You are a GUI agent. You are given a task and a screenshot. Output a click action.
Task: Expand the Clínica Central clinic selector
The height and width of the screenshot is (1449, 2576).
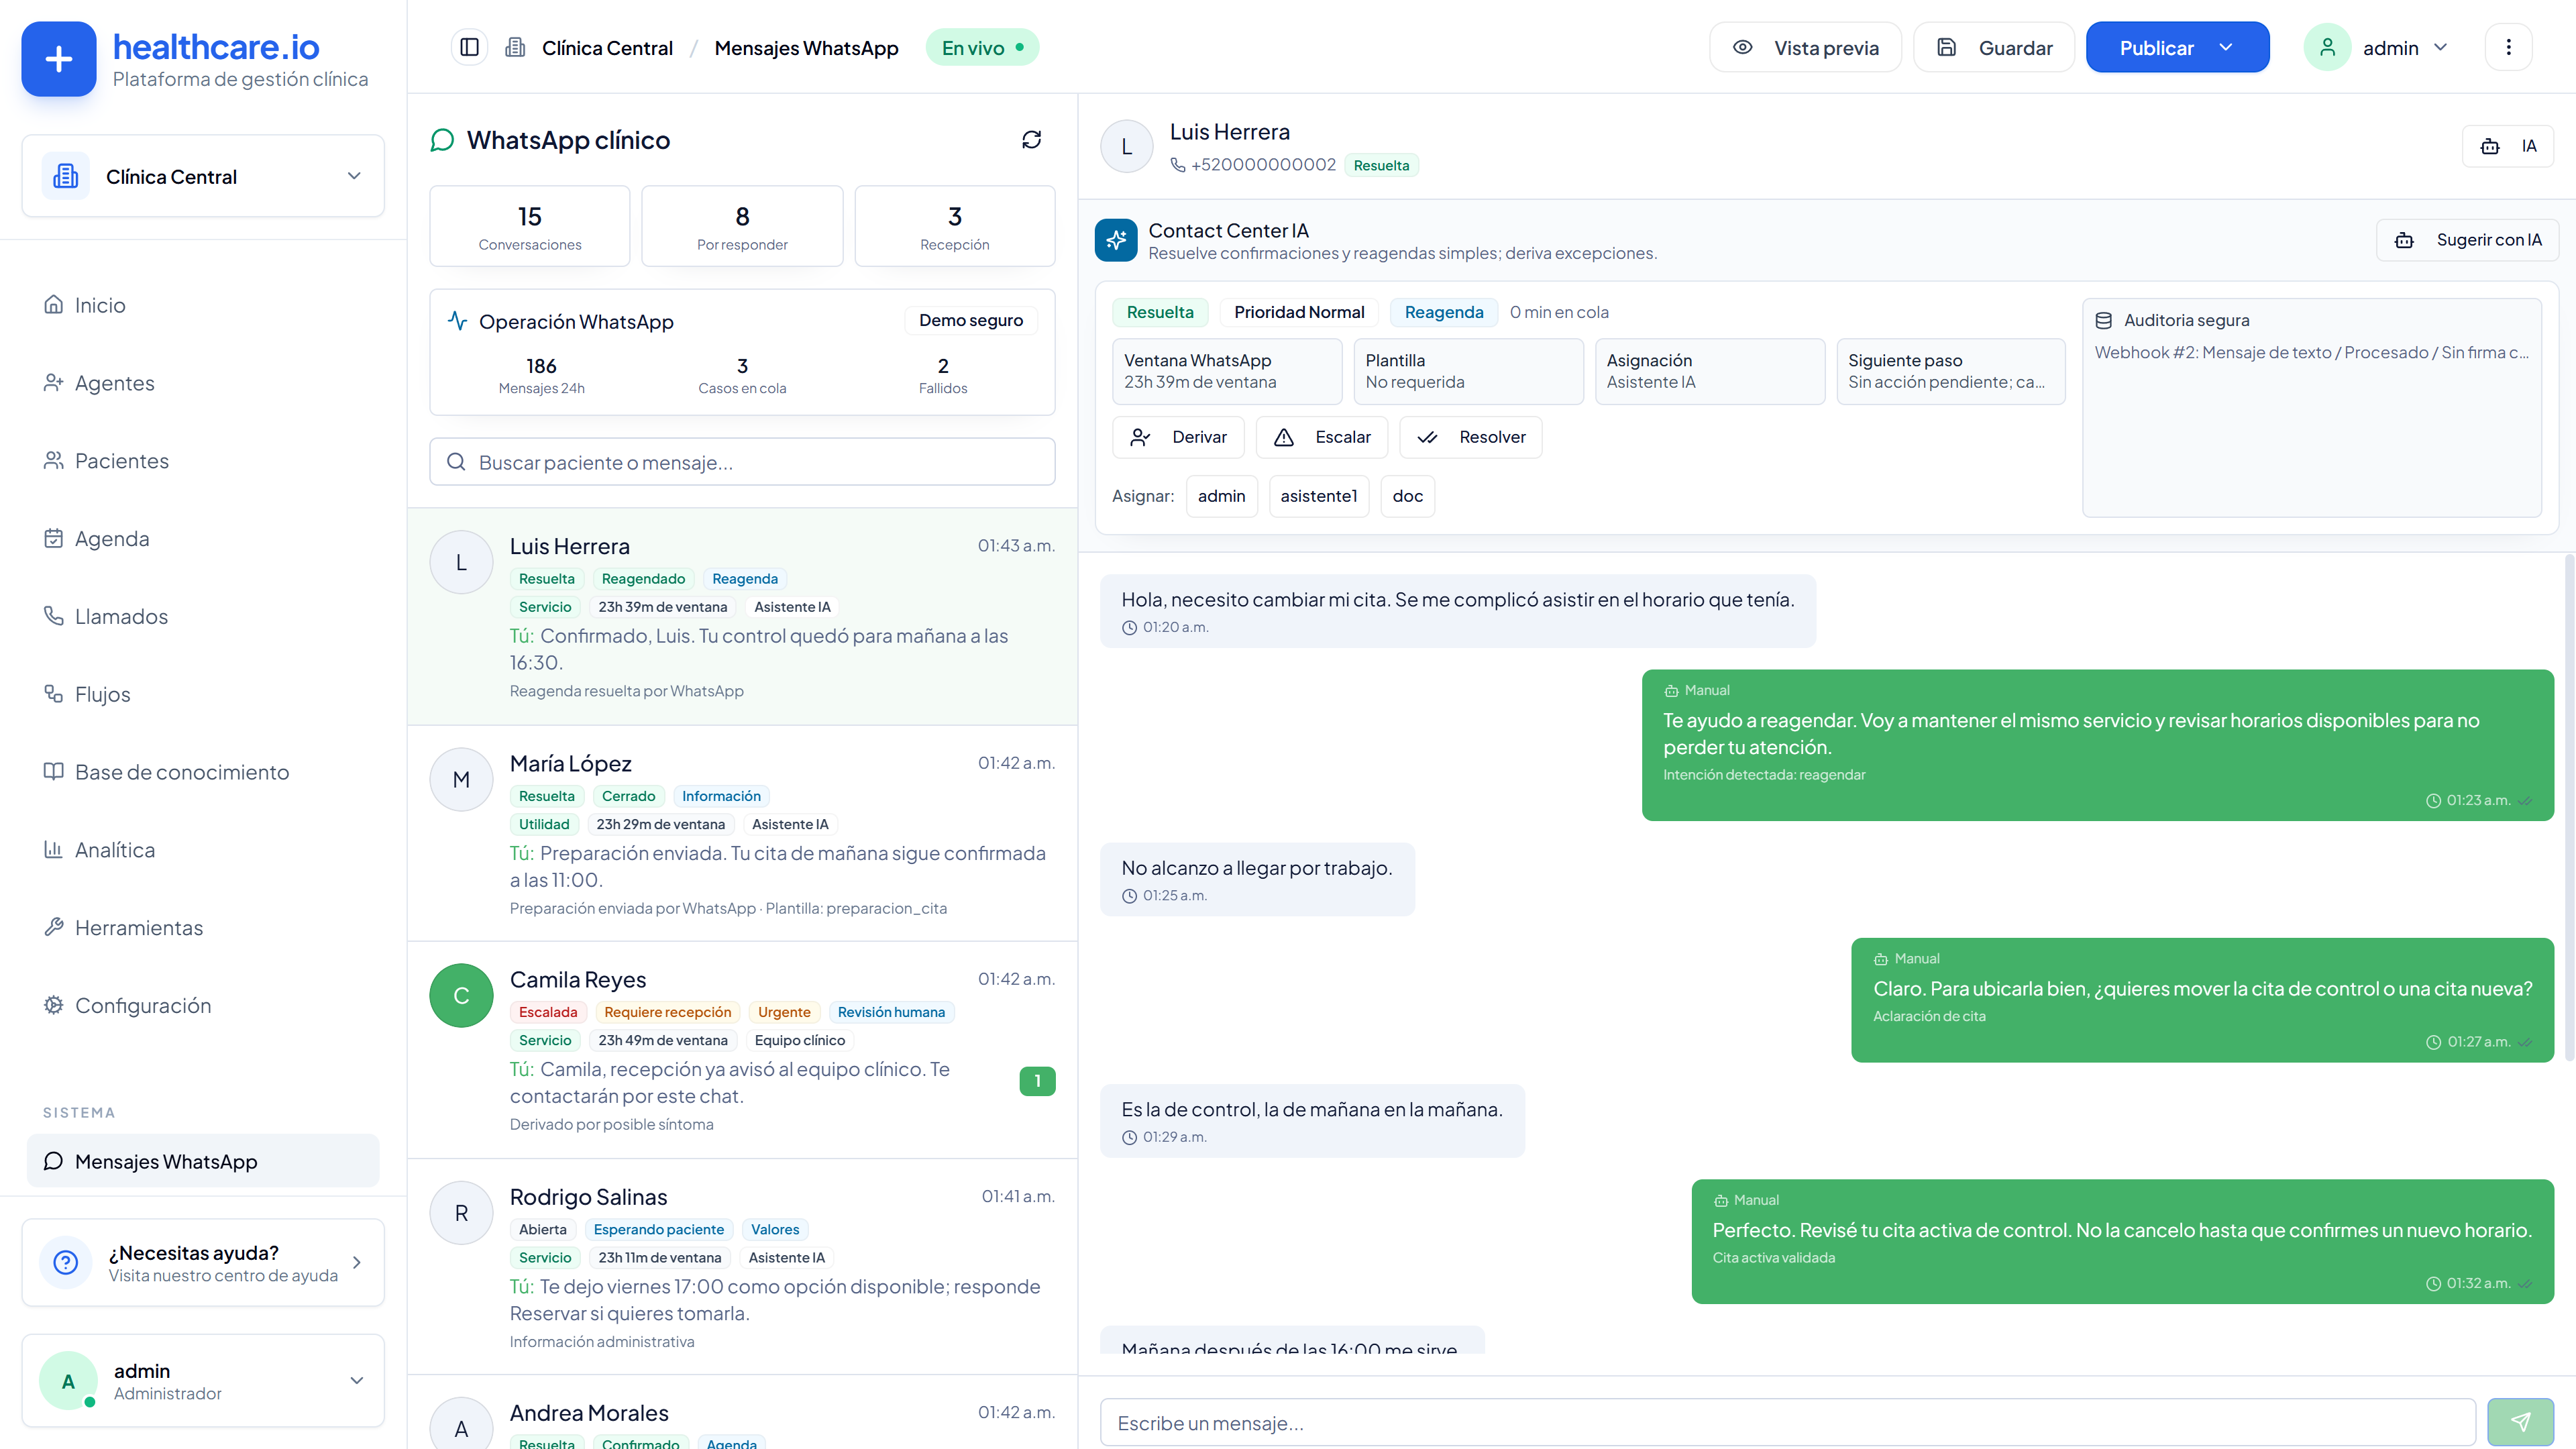(203, 176)
